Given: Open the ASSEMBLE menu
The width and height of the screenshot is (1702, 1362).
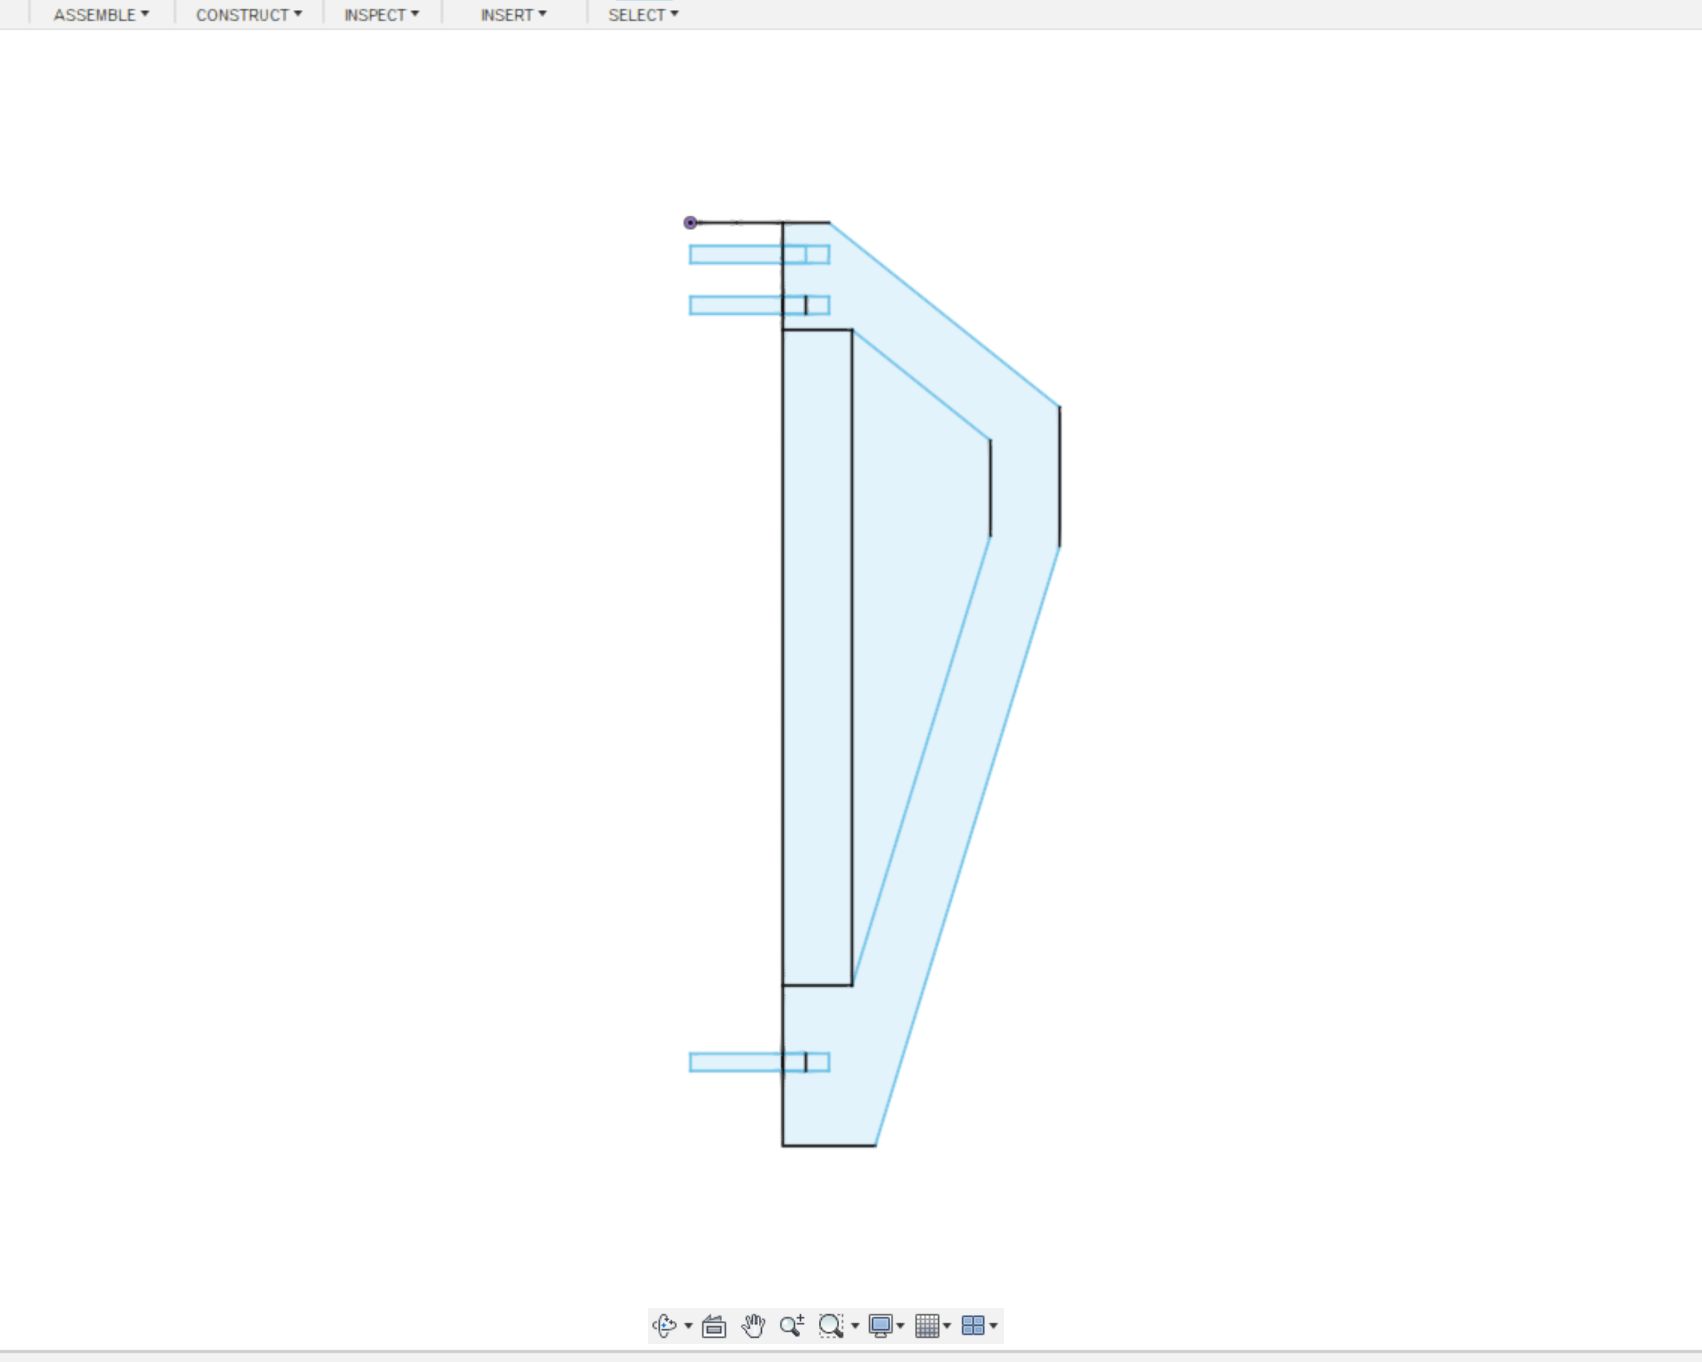Looking at the screenshot, I should click(x=99, y=14).
